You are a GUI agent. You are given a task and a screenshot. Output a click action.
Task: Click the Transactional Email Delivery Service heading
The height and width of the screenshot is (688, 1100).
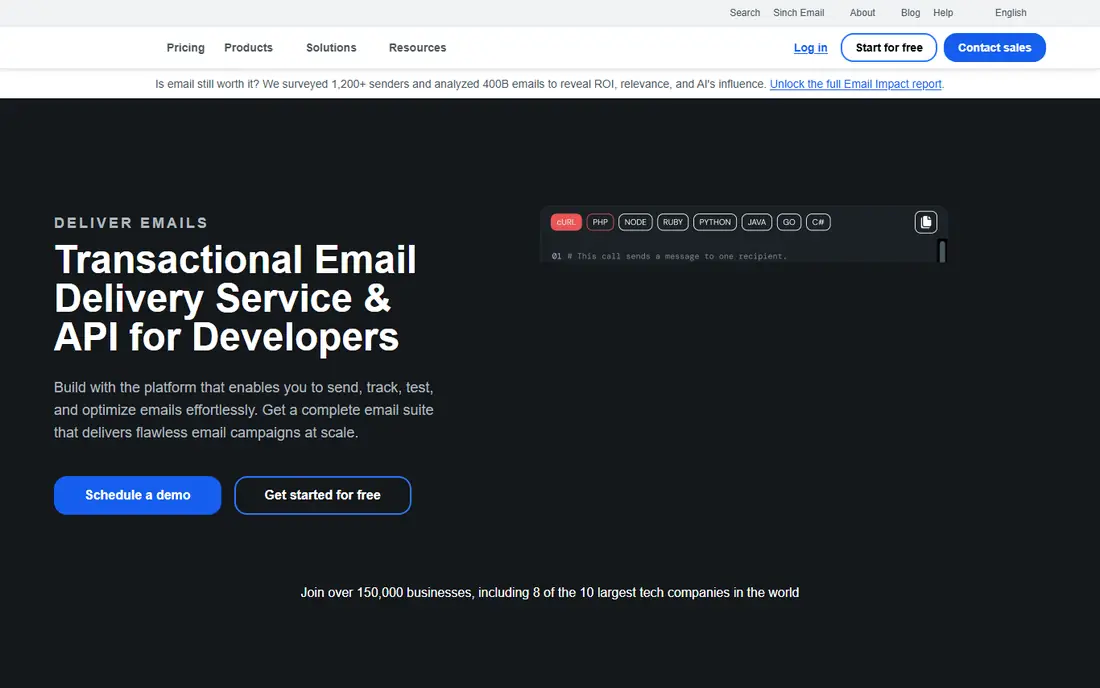(x=235, y=298)
